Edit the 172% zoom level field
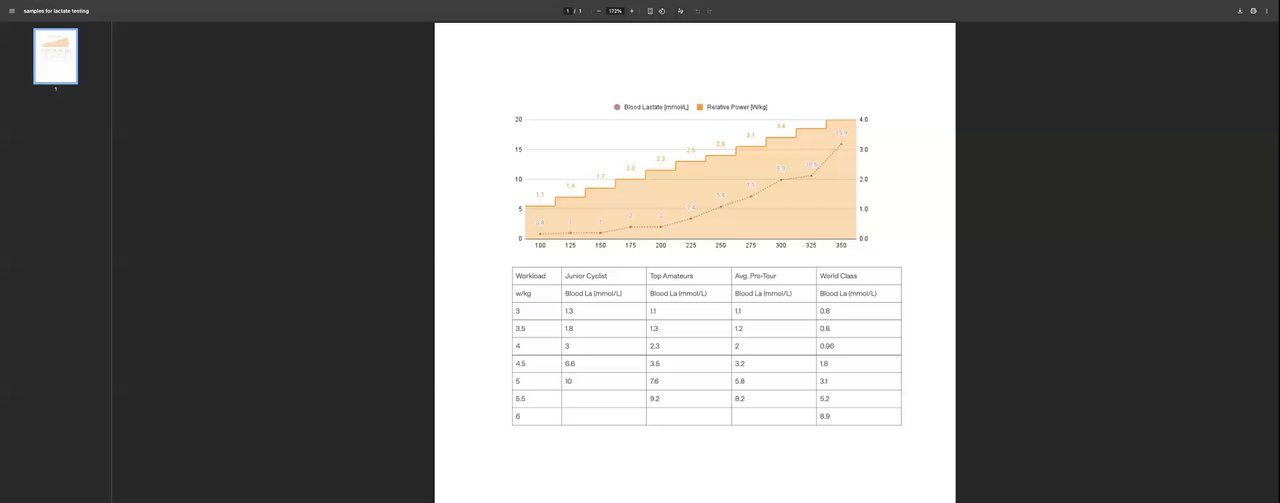Viewport: 1280px width, 503px height. pyautogui.click(x=615, y=11)
